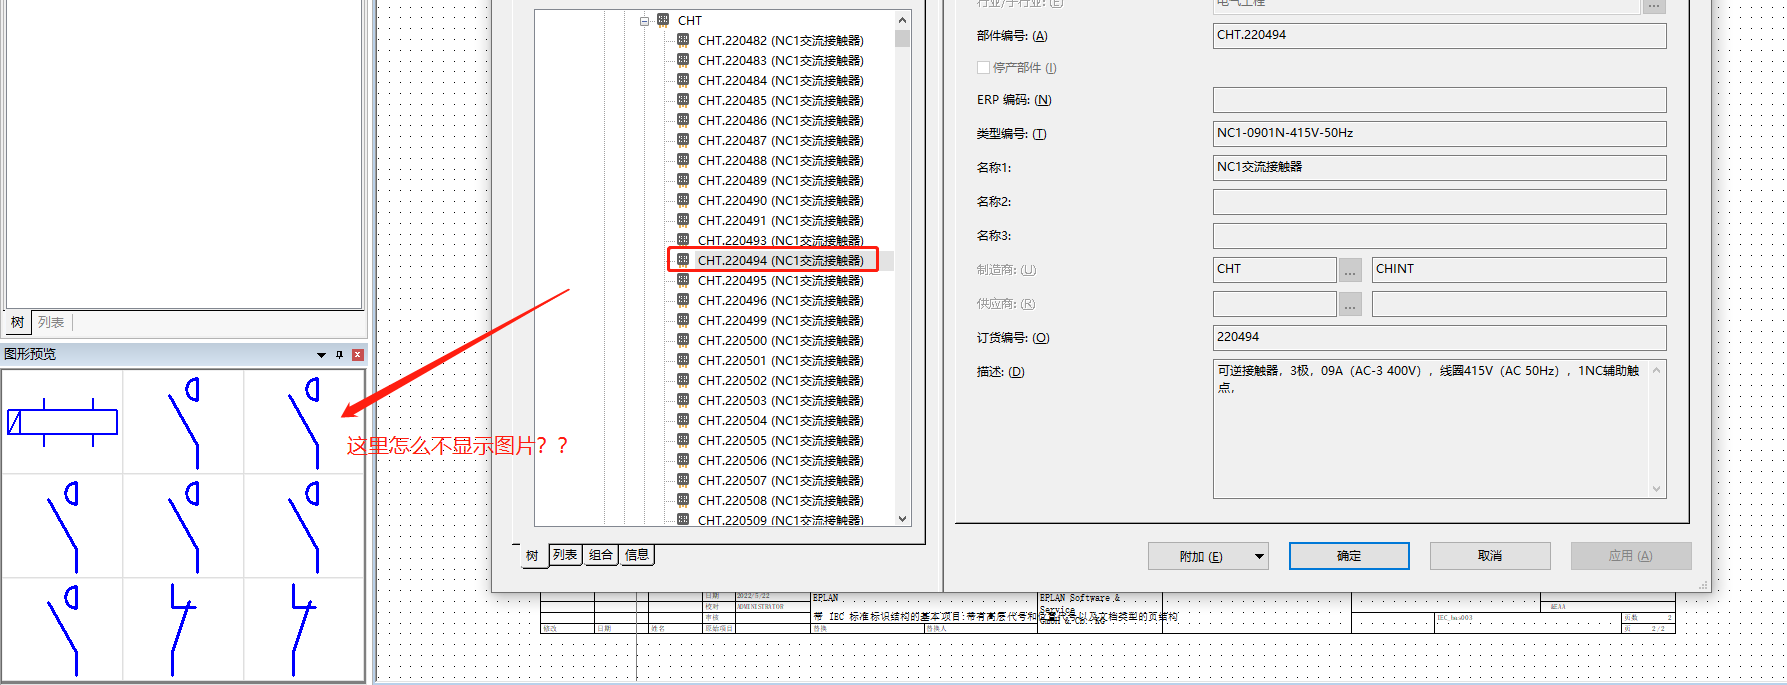Open the 制造商 browse button

coord(1350,270)
